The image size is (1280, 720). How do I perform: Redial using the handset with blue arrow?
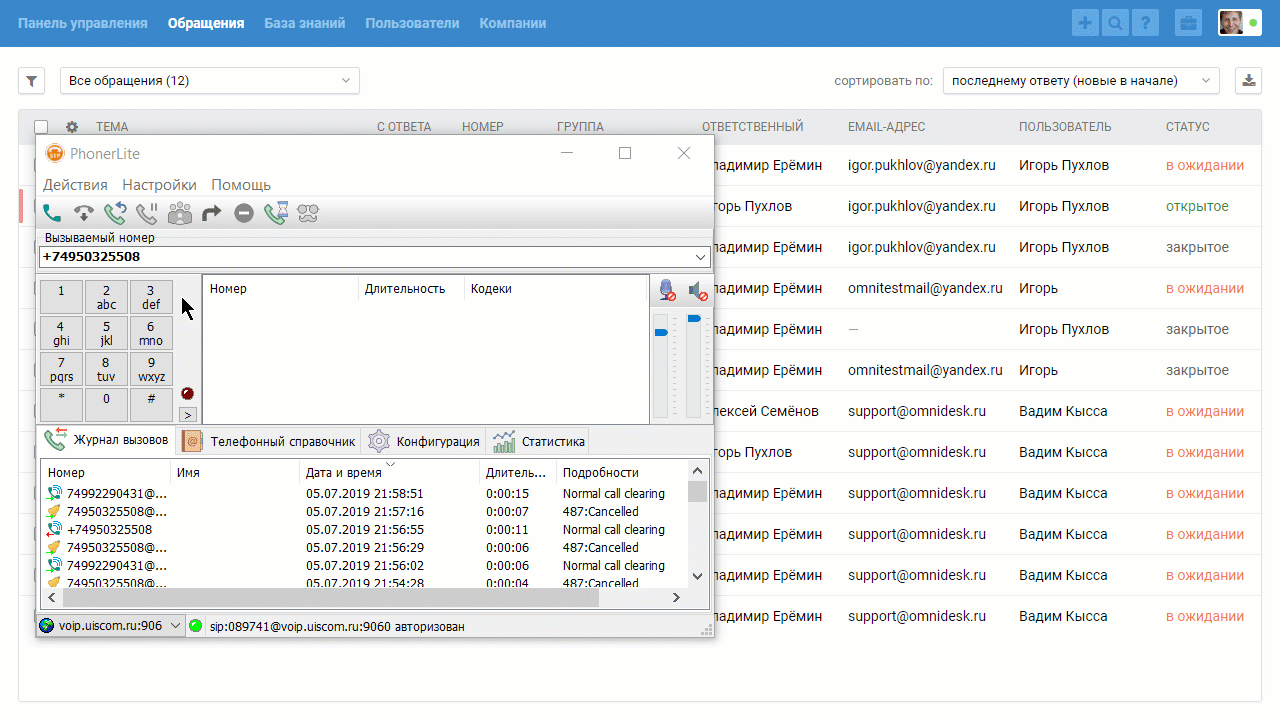pos(115,212)
